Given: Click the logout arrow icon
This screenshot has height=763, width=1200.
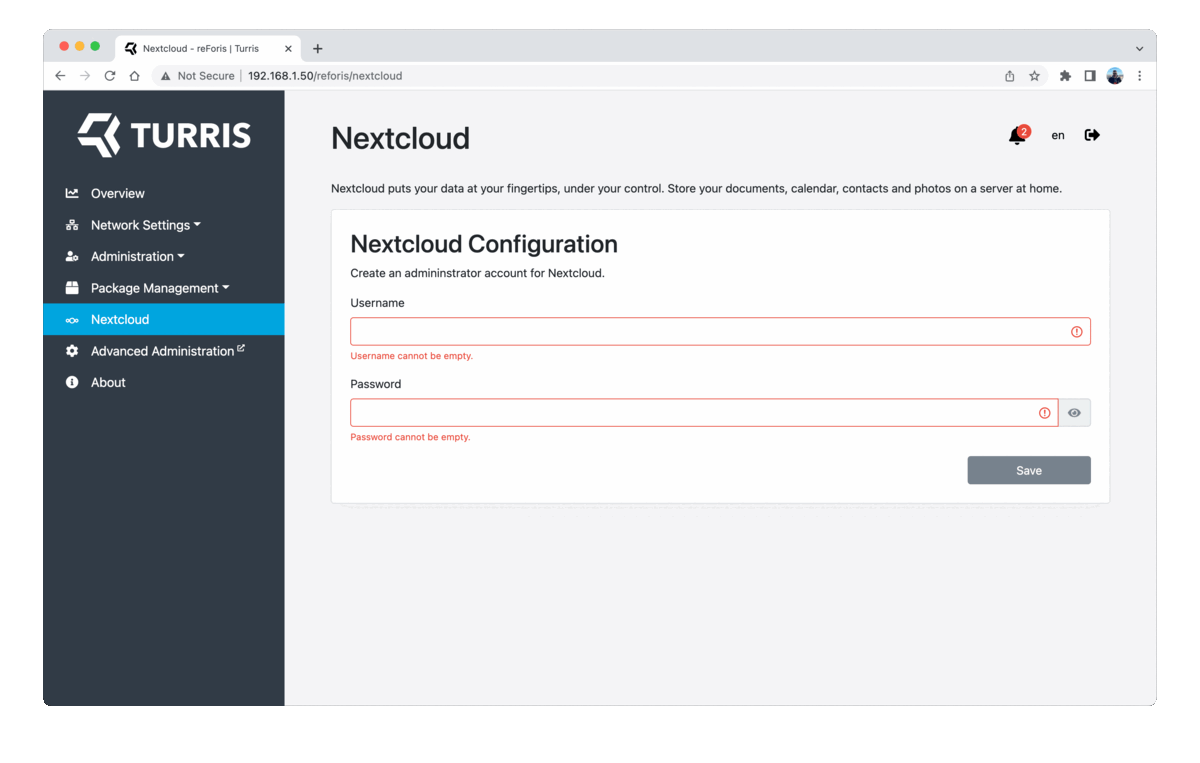Looking at the screenshot, I should [x=1092, y=135].
